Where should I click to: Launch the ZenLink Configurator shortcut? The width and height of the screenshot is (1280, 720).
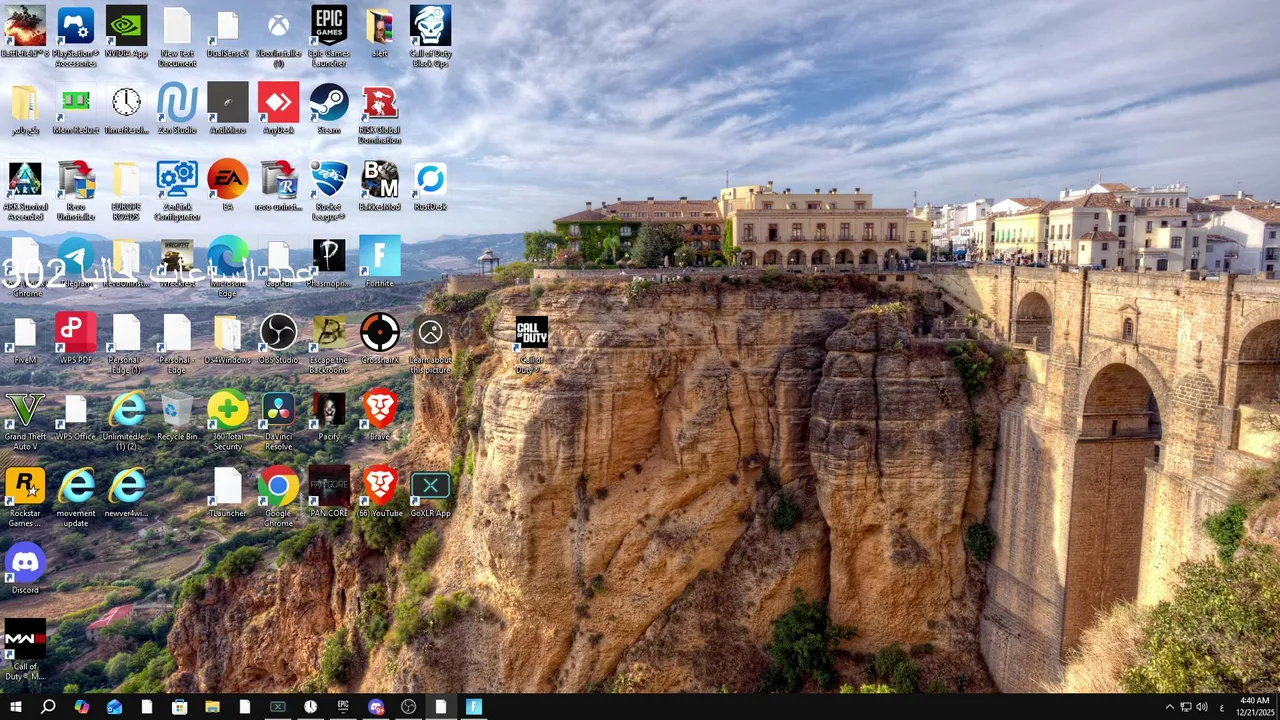pos(177,190)
